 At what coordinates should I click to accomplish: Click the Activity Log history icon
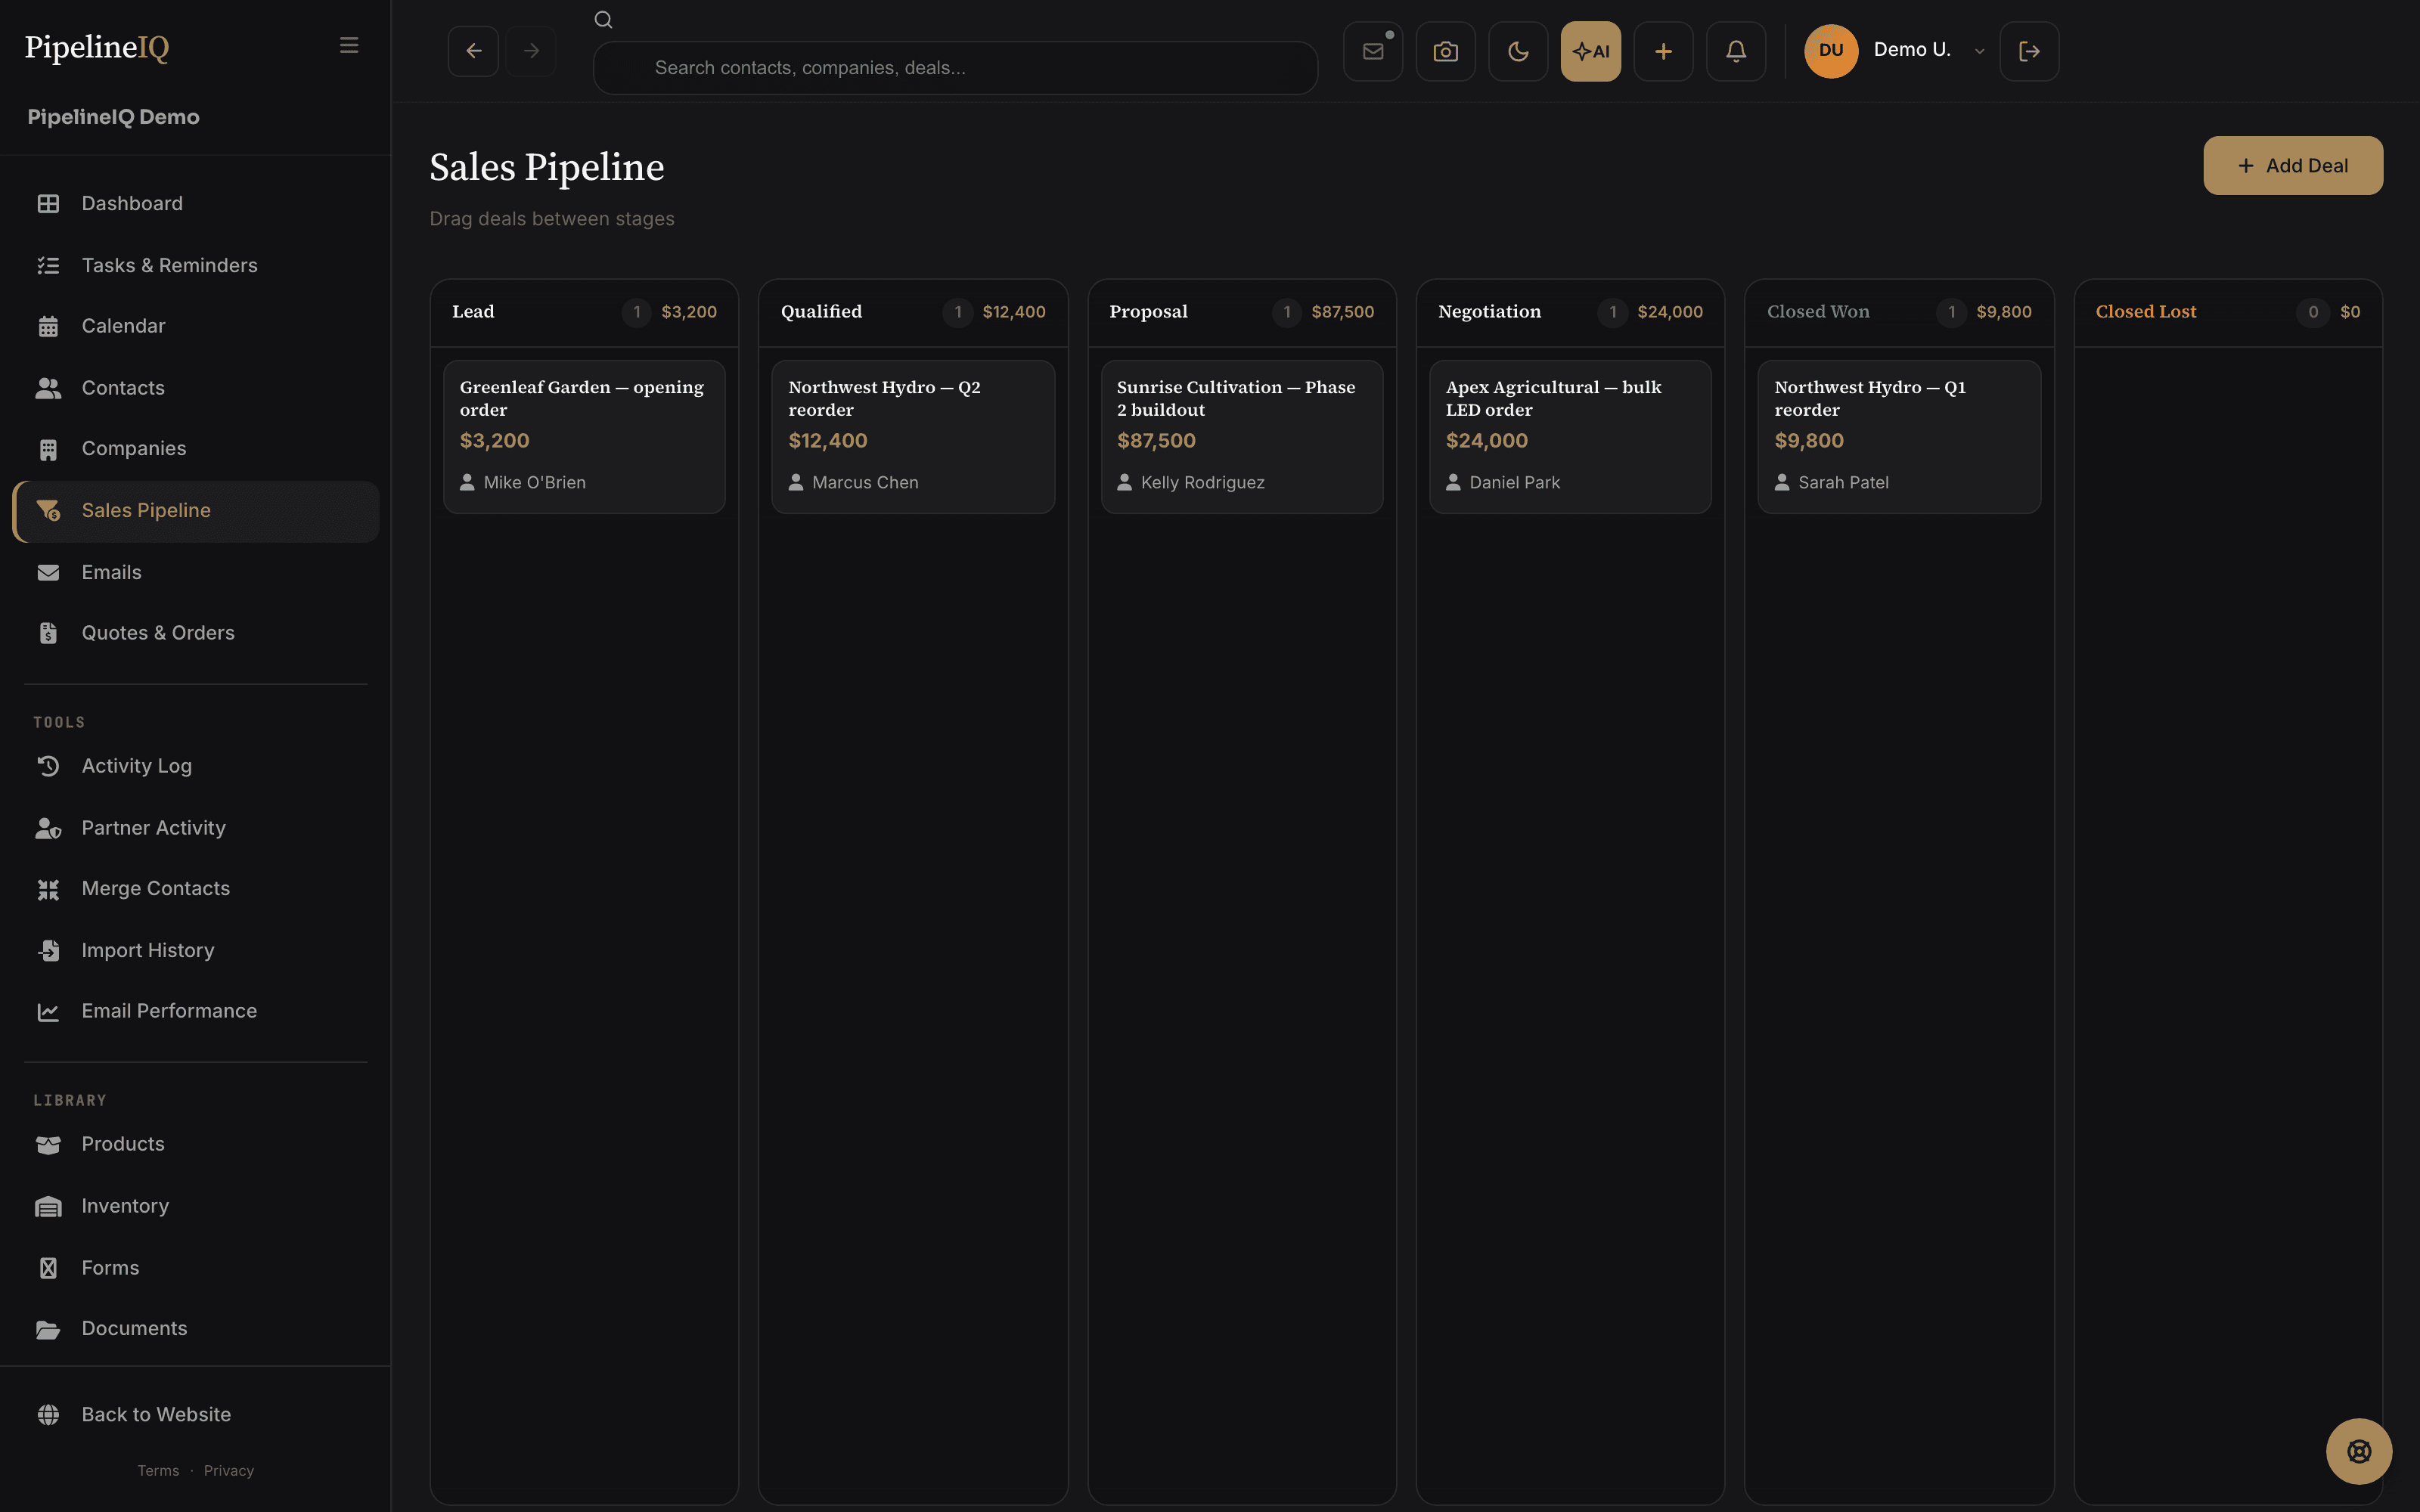[x=48, y=766]
